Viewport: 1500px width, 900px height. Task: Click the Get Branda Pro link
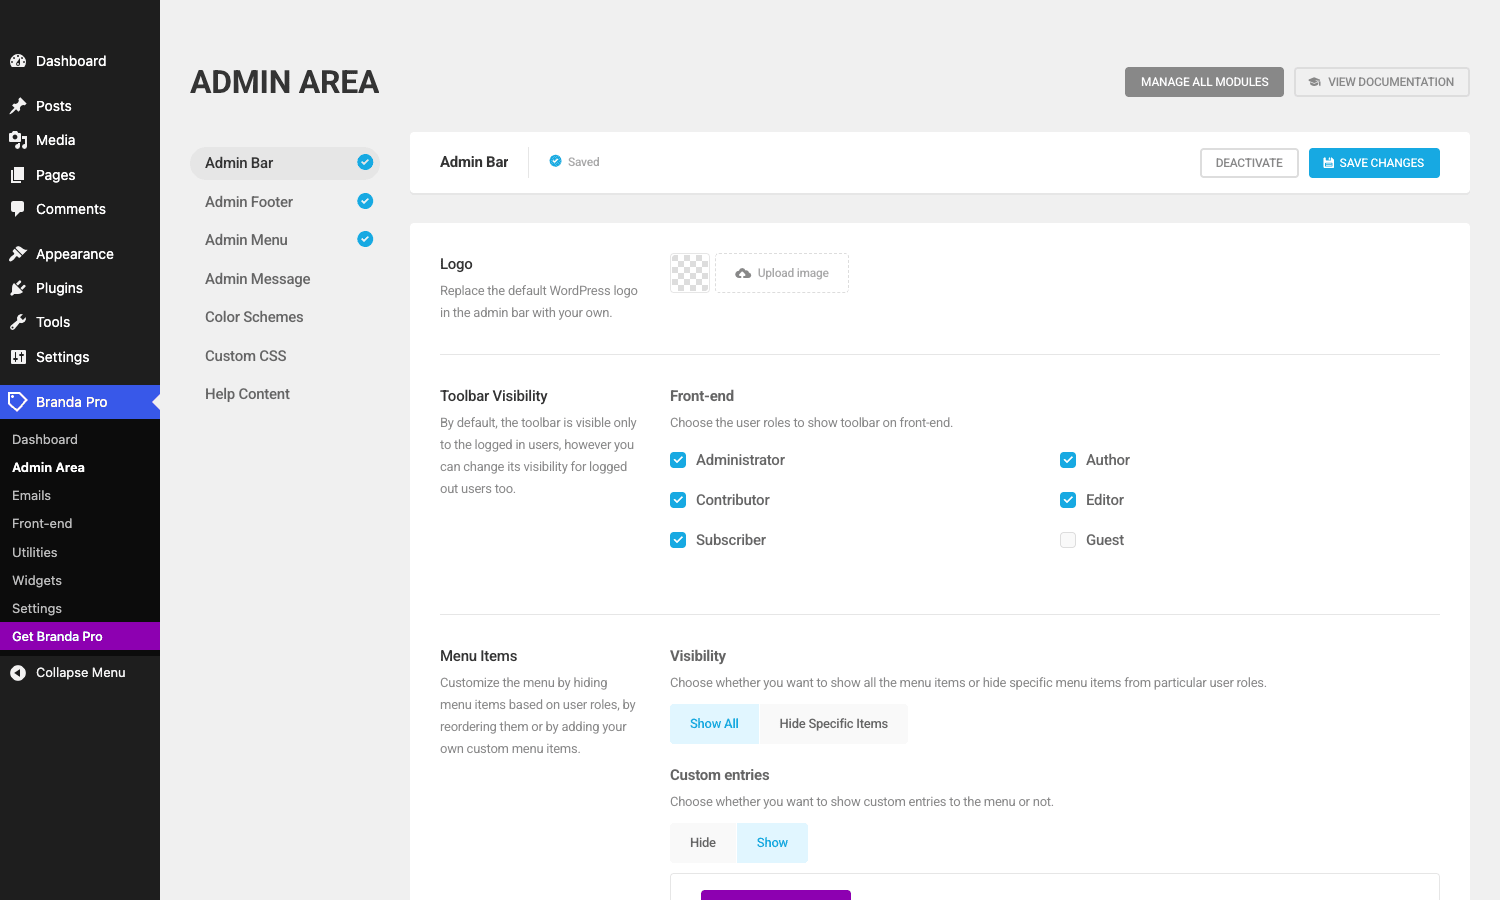(x=80, y=636)
